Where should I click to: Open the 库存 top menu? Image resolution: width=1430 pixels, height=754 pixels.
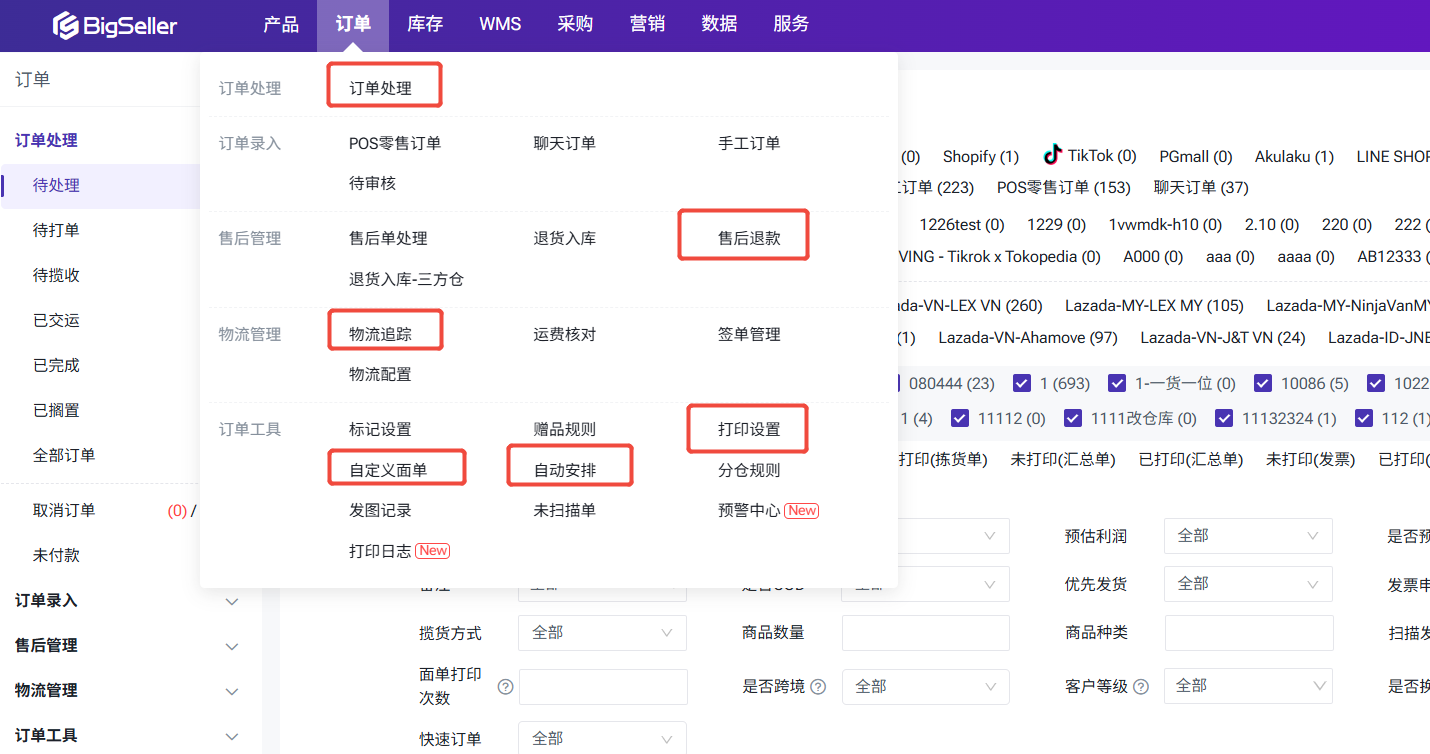tap(425, 25)
